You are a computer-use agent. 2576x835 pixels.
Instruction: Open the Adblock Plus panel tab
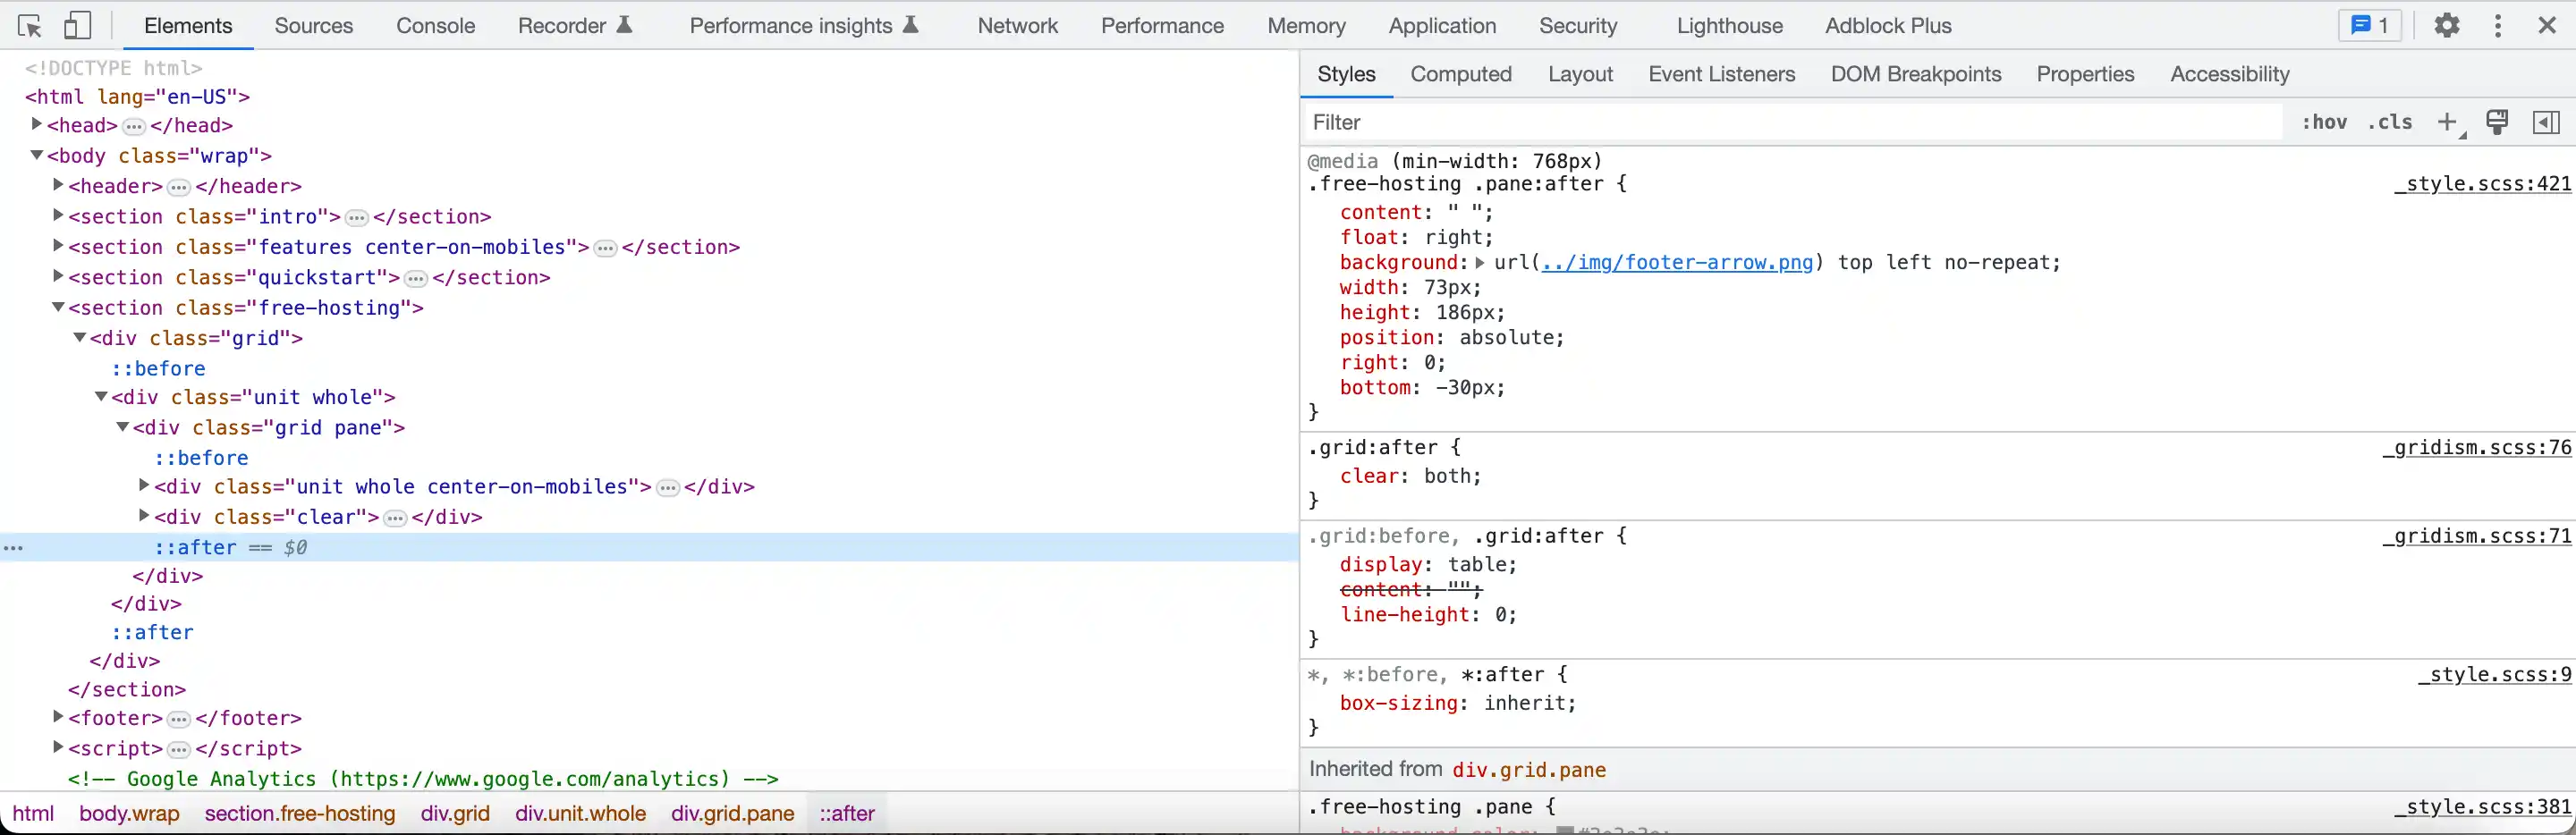[1888, 26]
